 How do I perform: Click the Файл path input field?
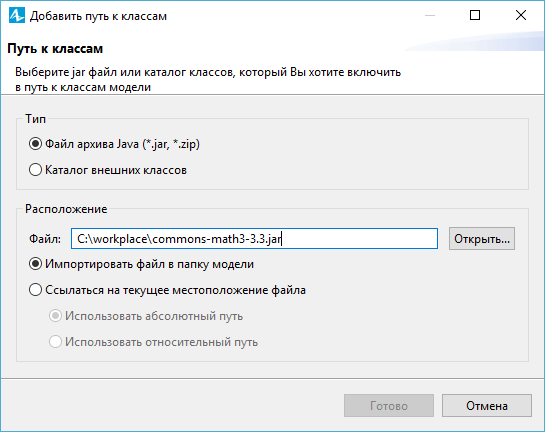point(254,239)
